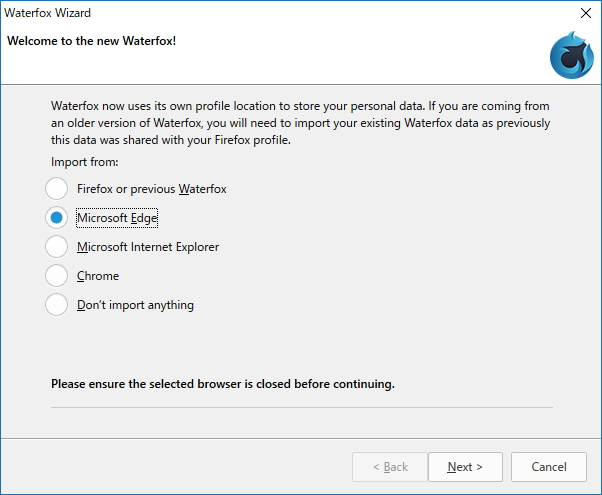Select Microsoft Internet Explorer radio option

(x=56, y=246)
